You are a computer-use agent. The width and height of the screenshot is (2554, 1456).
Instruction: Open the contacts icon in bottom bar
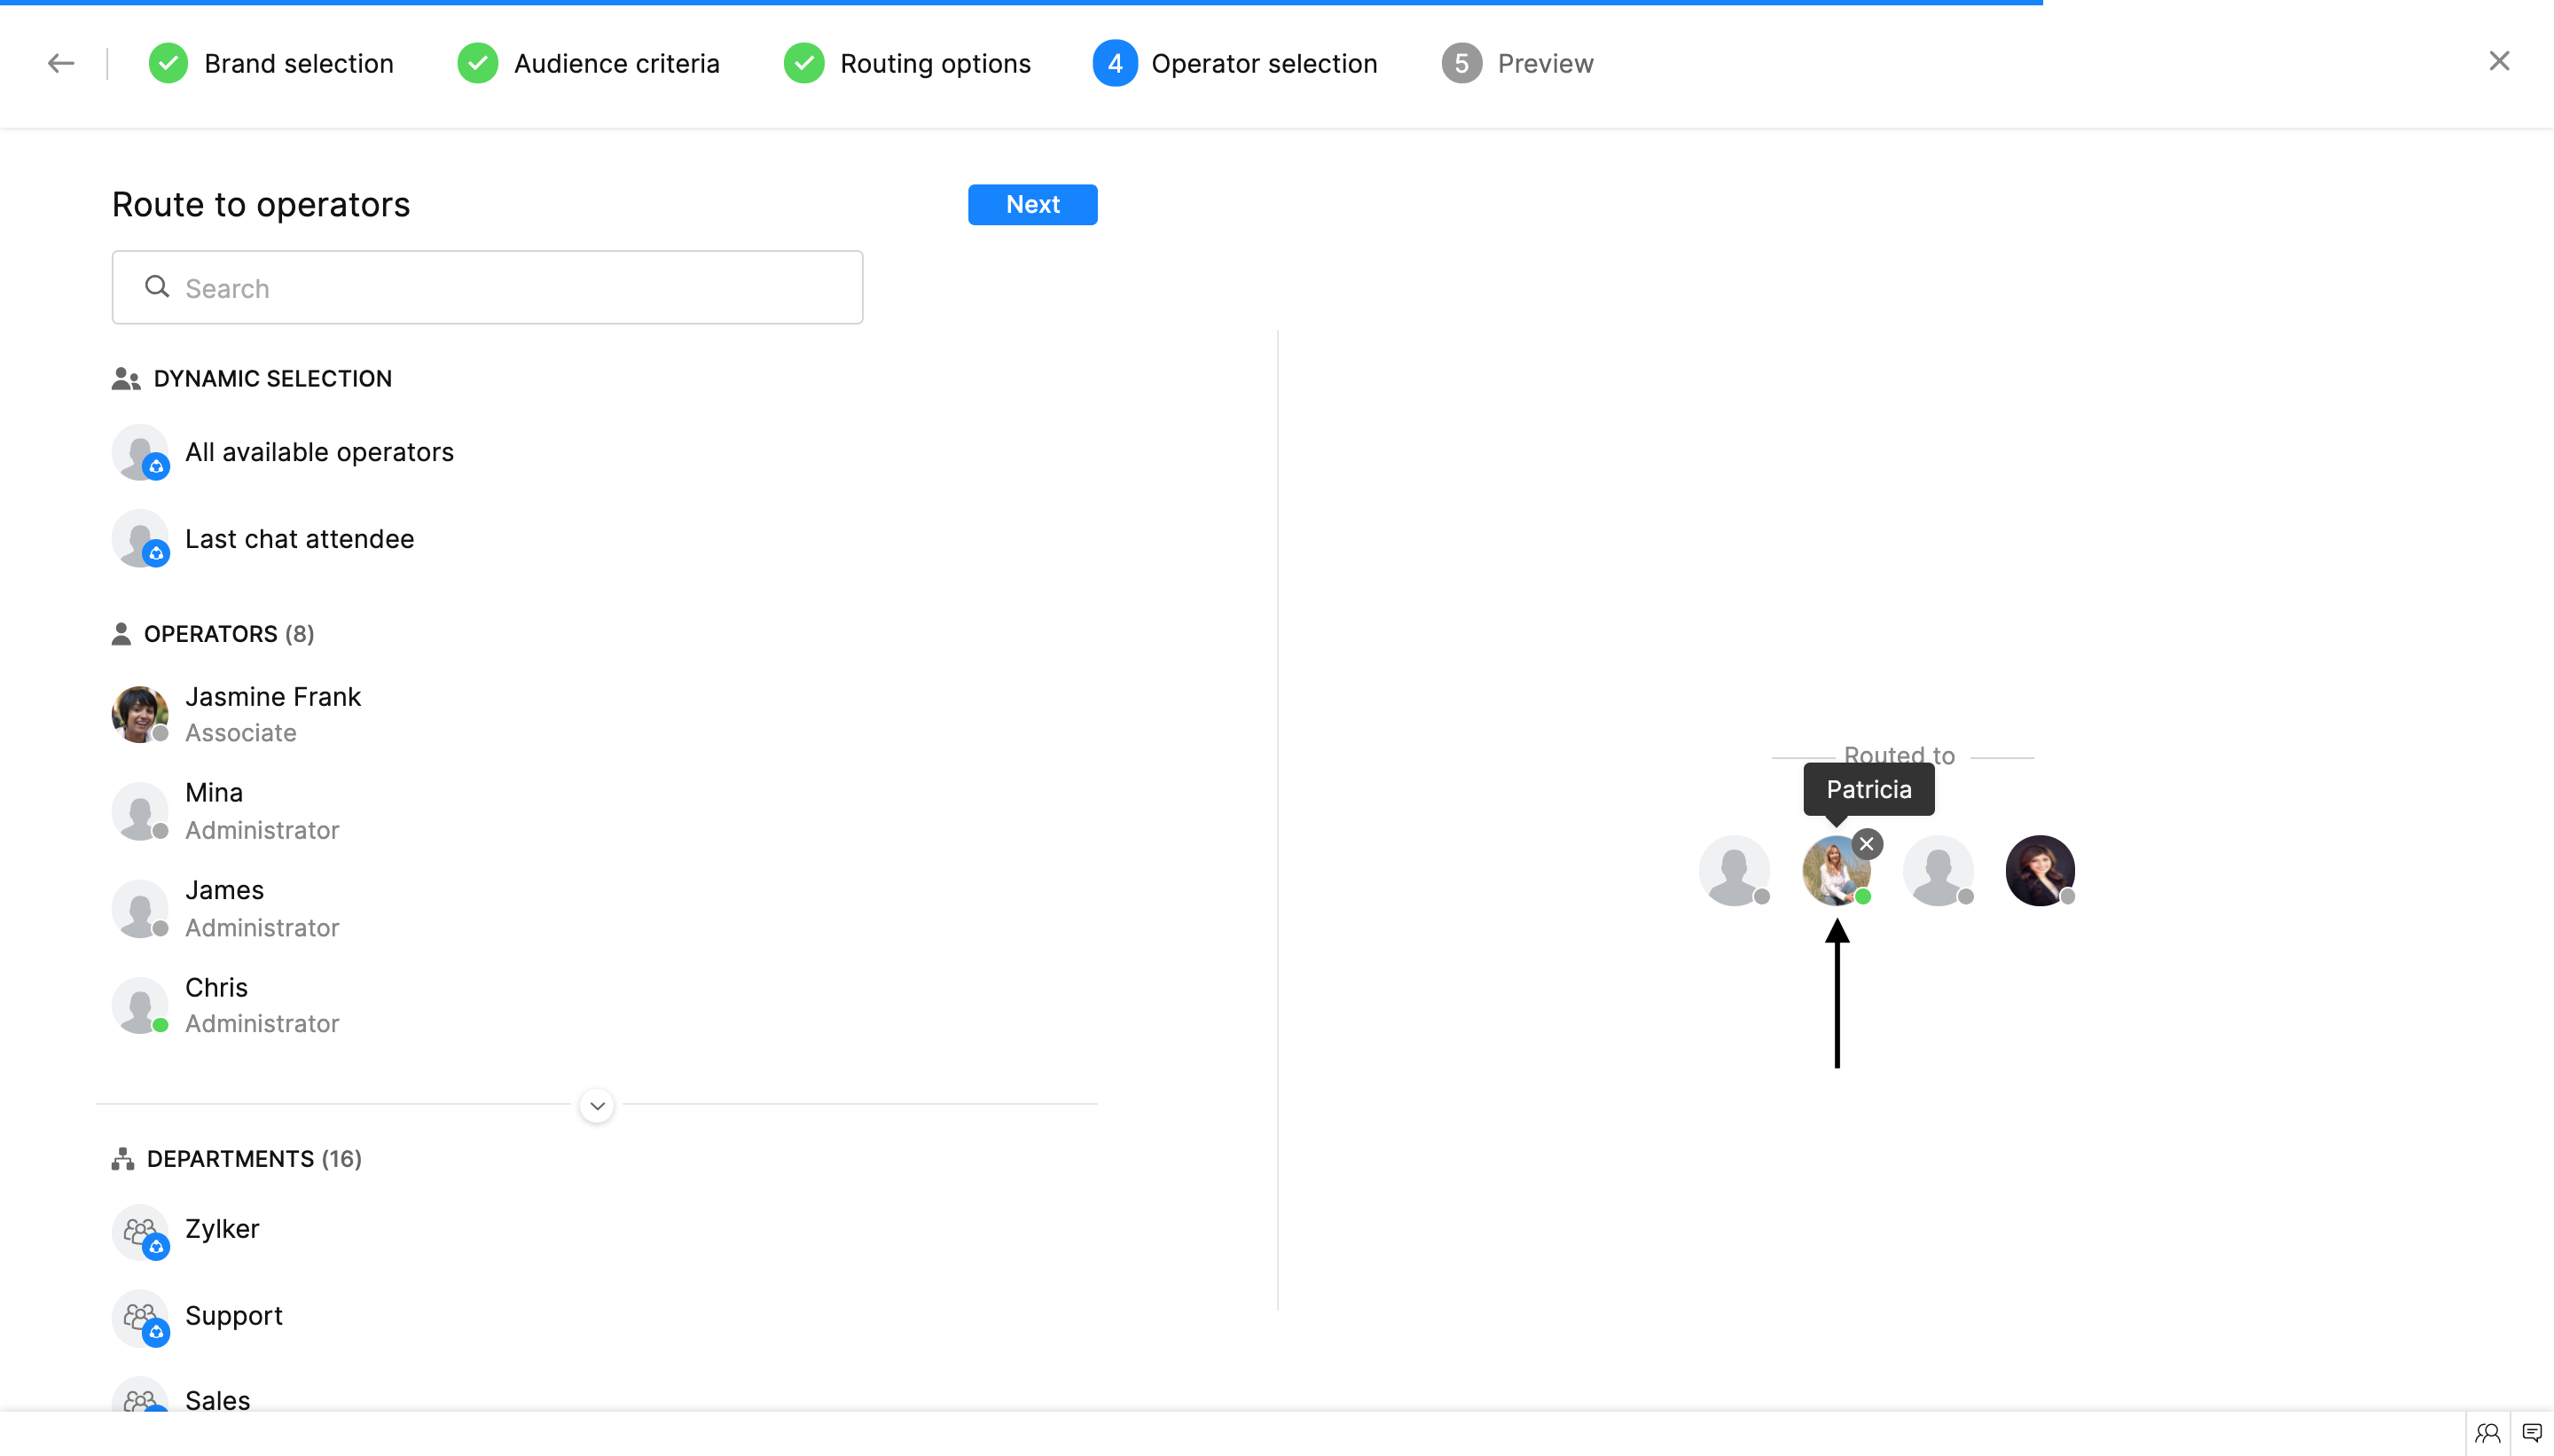pyautogui.click(x=2488, y=1434)
